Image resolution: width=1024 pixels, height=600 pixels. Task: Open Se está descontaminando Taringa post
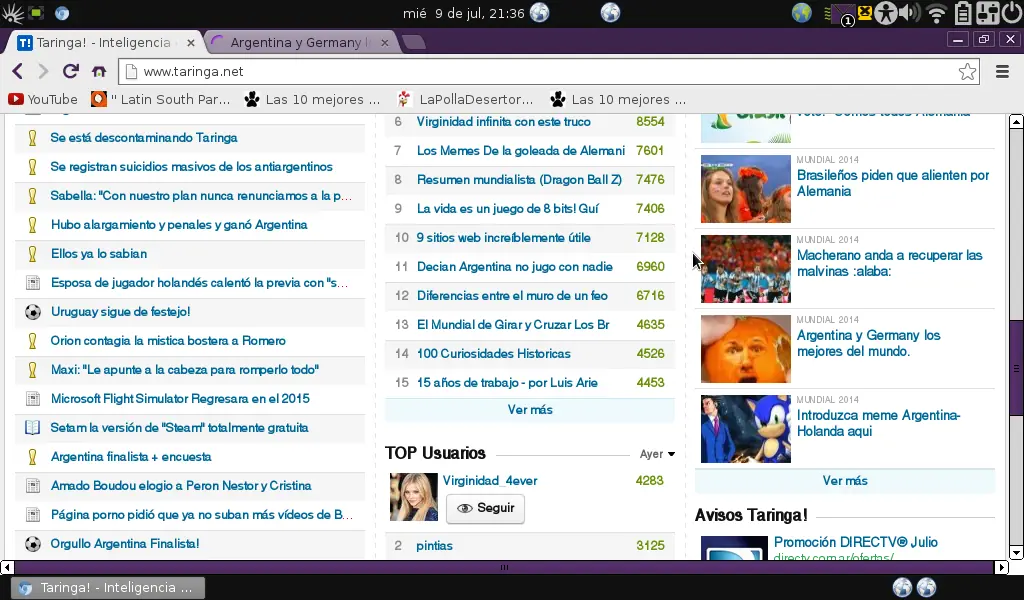(144, 138)
